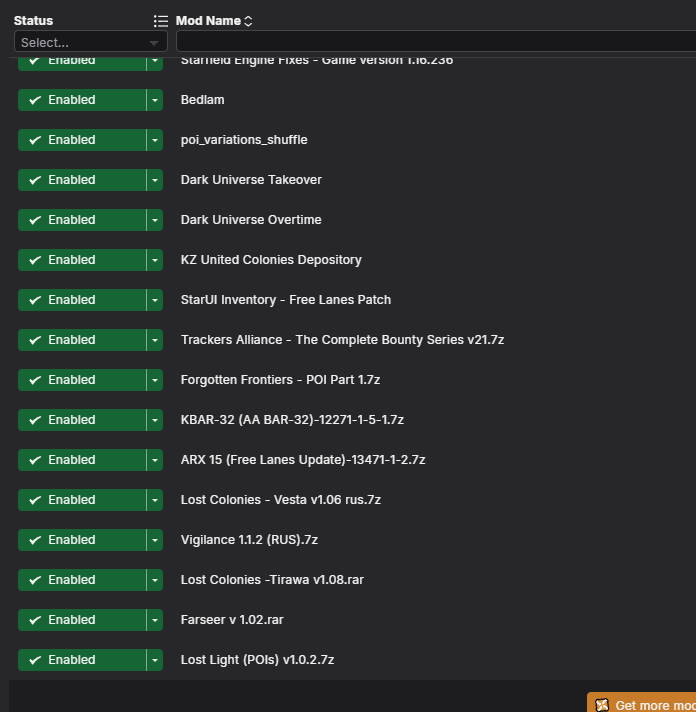Viewport: 696px width, 712px height.
Task: Sort by the Mod Name column header
Action: [208, 21]
